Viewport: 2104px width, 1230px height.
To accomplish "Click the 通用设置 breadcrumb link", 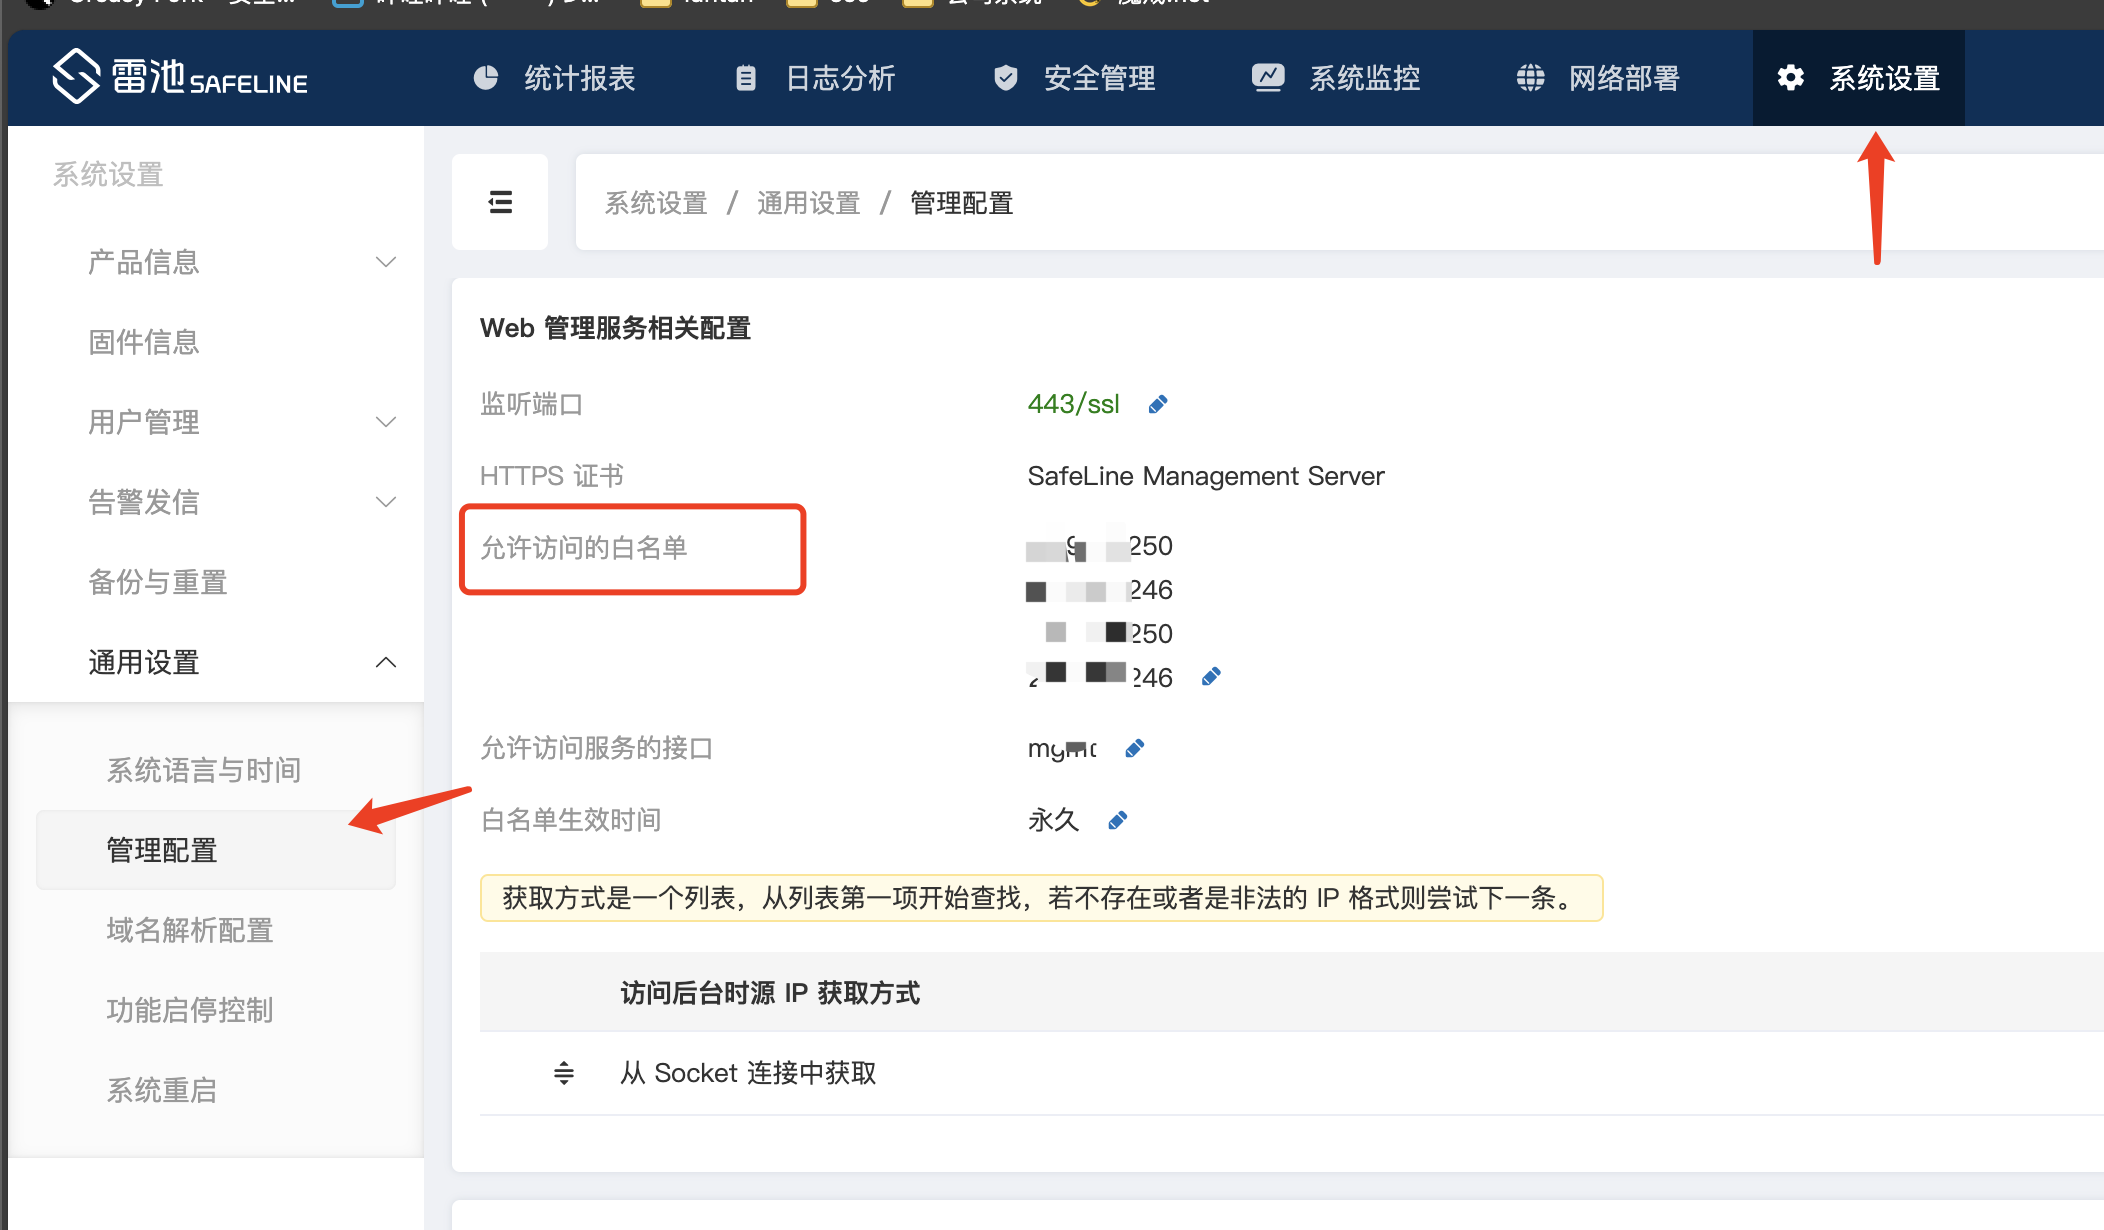I will pos(808,203).
